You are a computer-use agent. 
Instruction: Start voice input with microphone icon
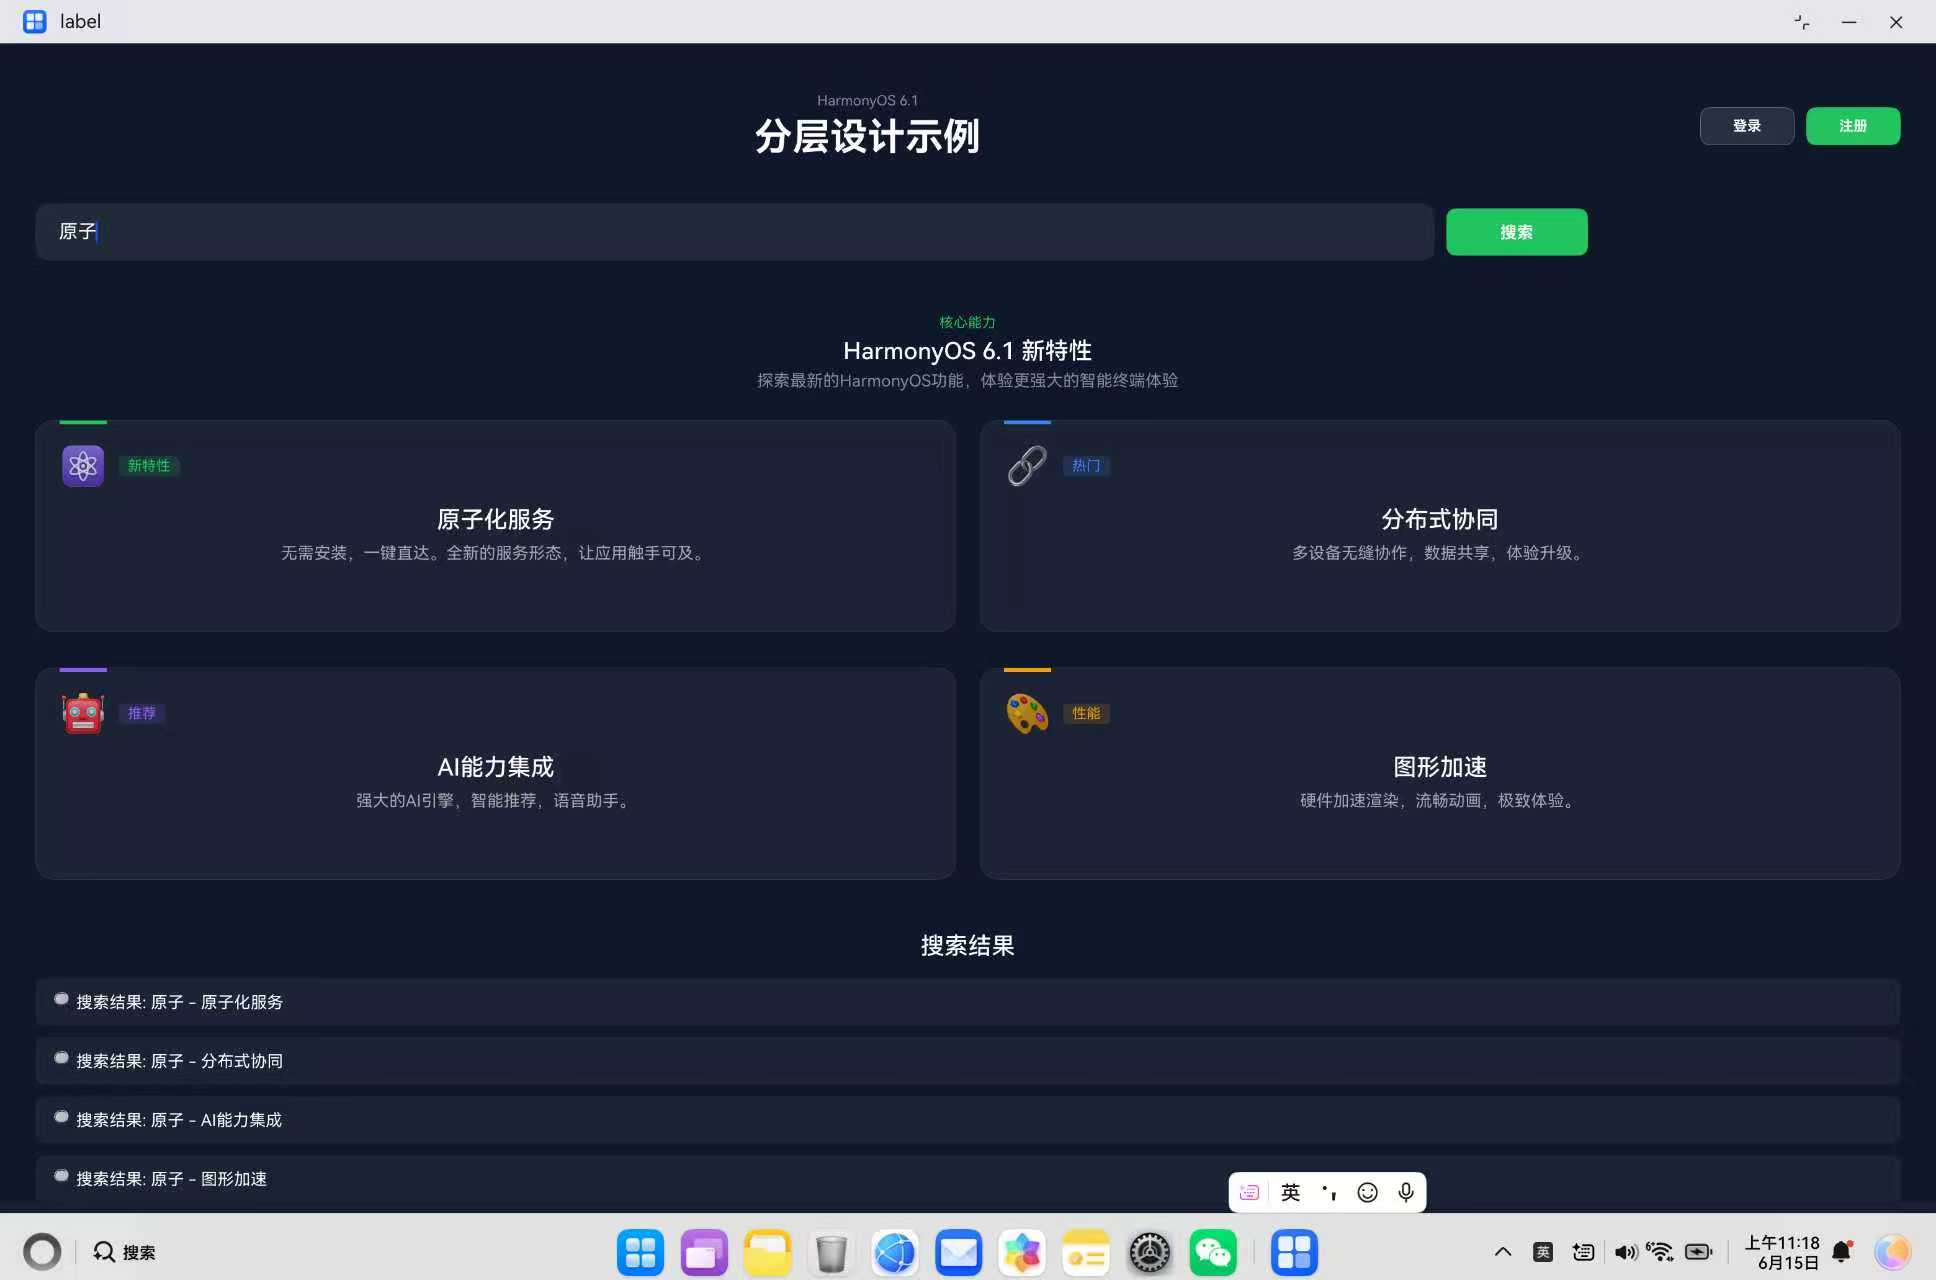1406,1192
